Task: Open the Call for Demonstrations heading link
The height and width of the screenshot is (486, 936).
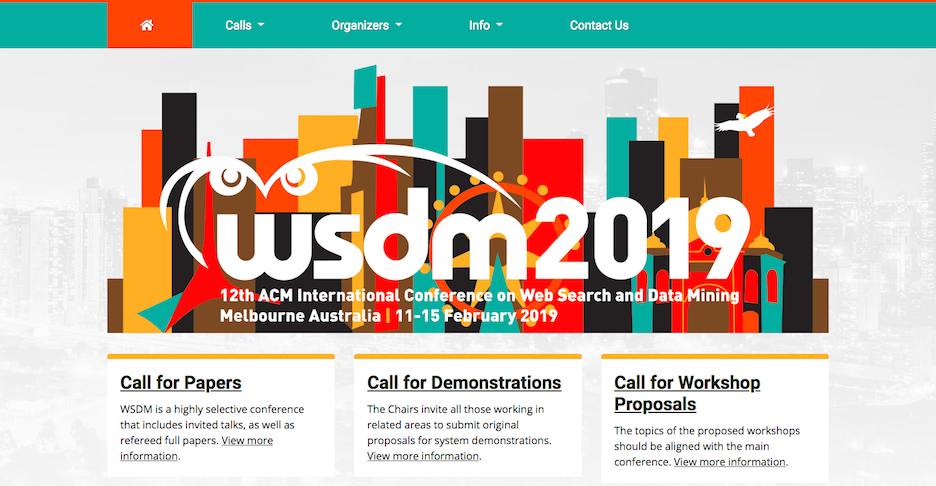Action: 464,382
